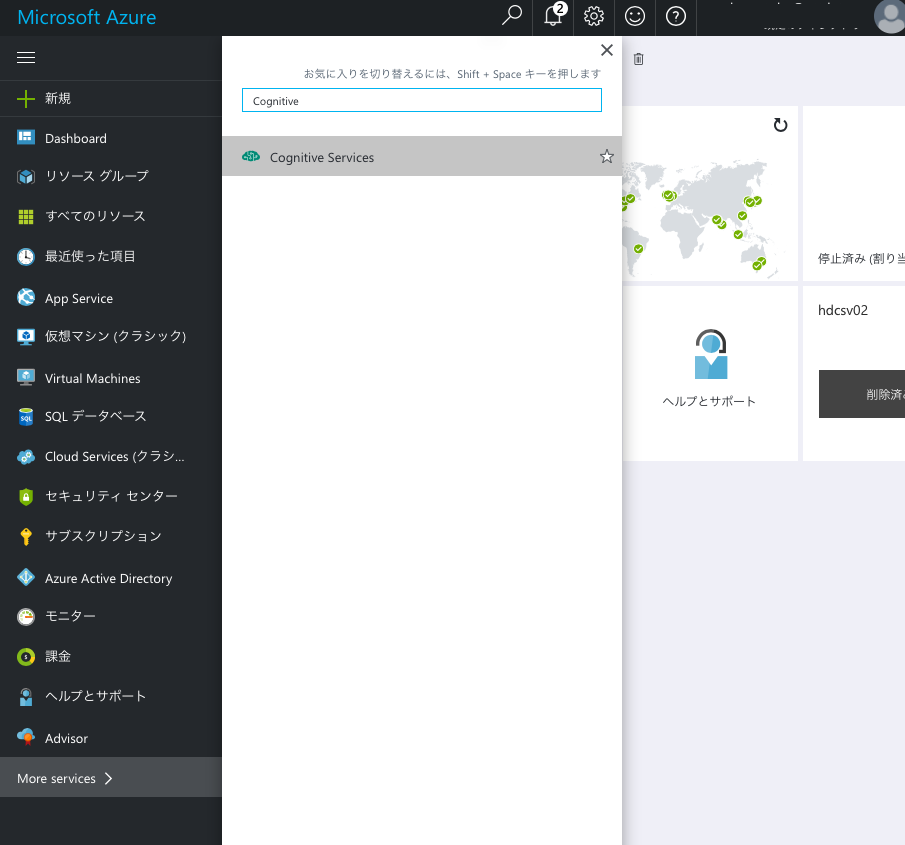Collapse sidebar with hamburger icon
This screenshot has width=905, height=845.
tap(26, 58)
